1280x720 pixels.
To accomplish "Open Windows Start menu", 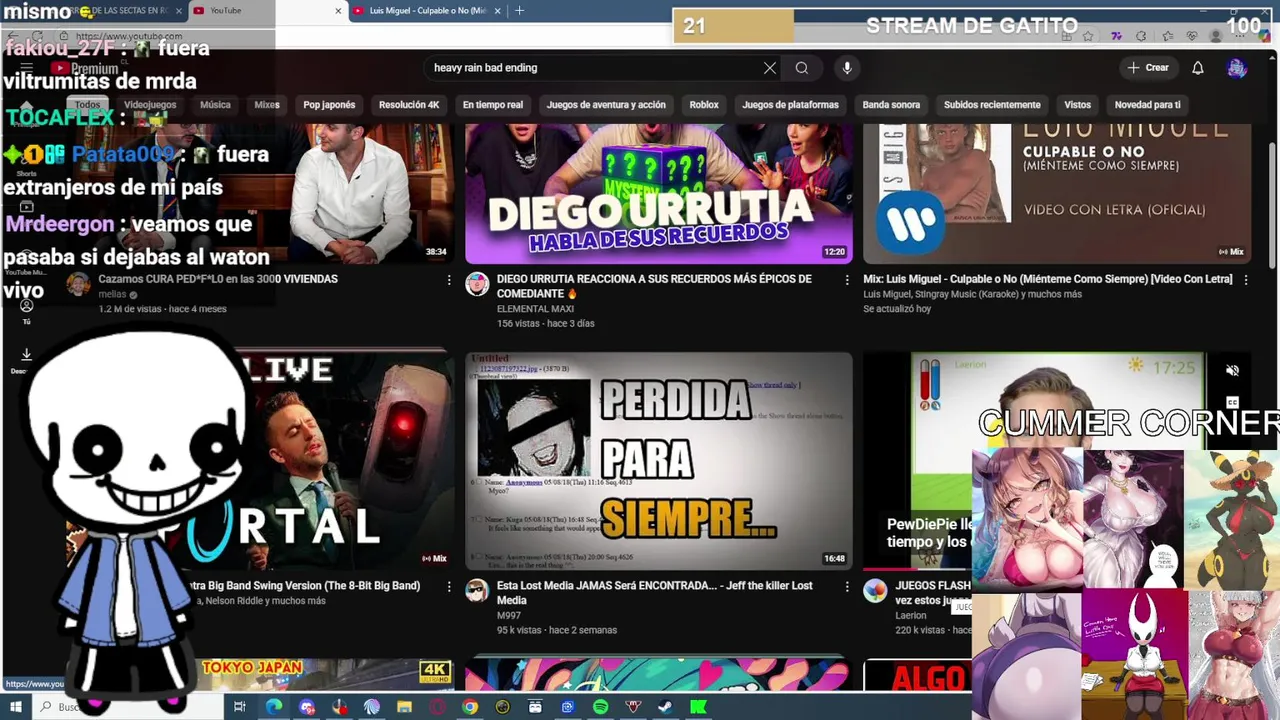I will [16, 707].
